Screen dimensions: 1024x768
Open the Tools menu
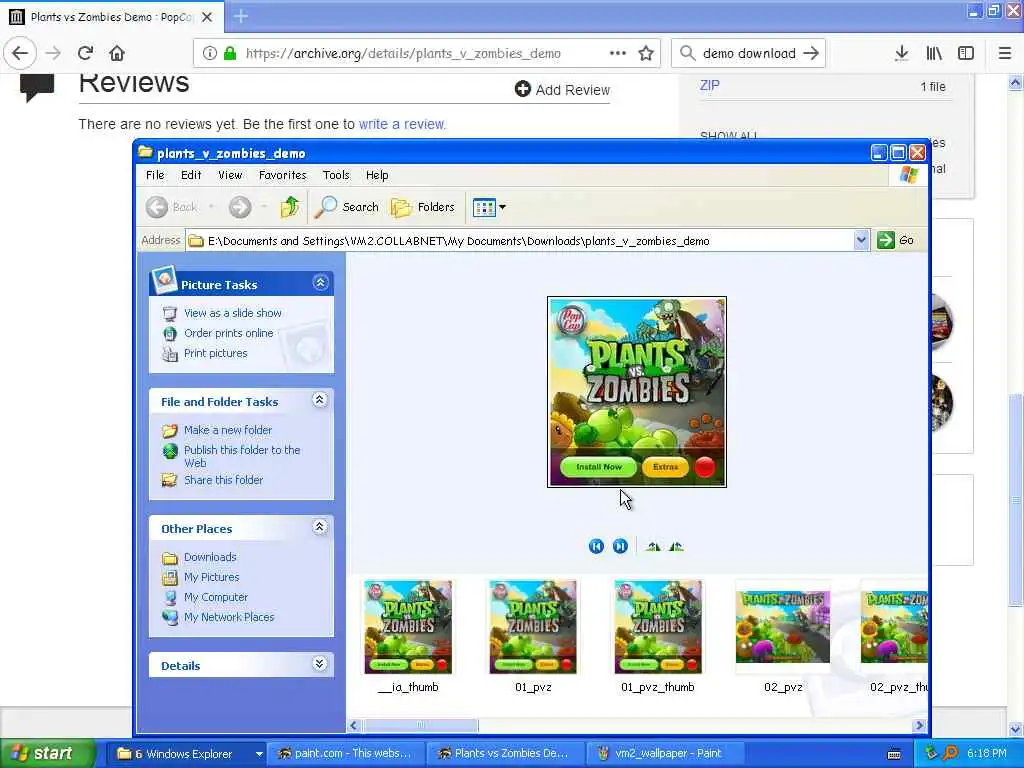tap(336, 175)
